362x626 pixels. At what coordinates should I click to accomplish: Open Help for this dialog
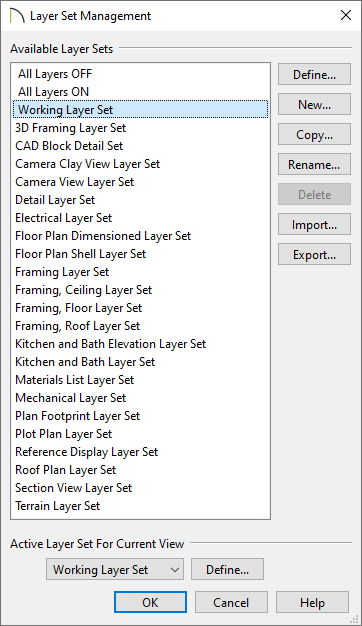pos(313,602)
